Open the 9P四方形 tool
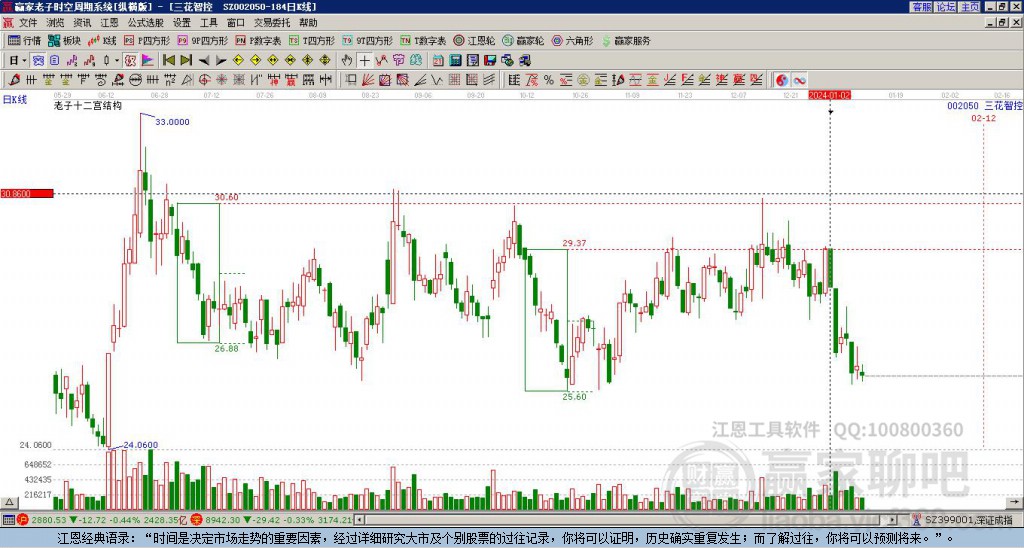Screen dimensions: 1024x548 tap(203, 40)
